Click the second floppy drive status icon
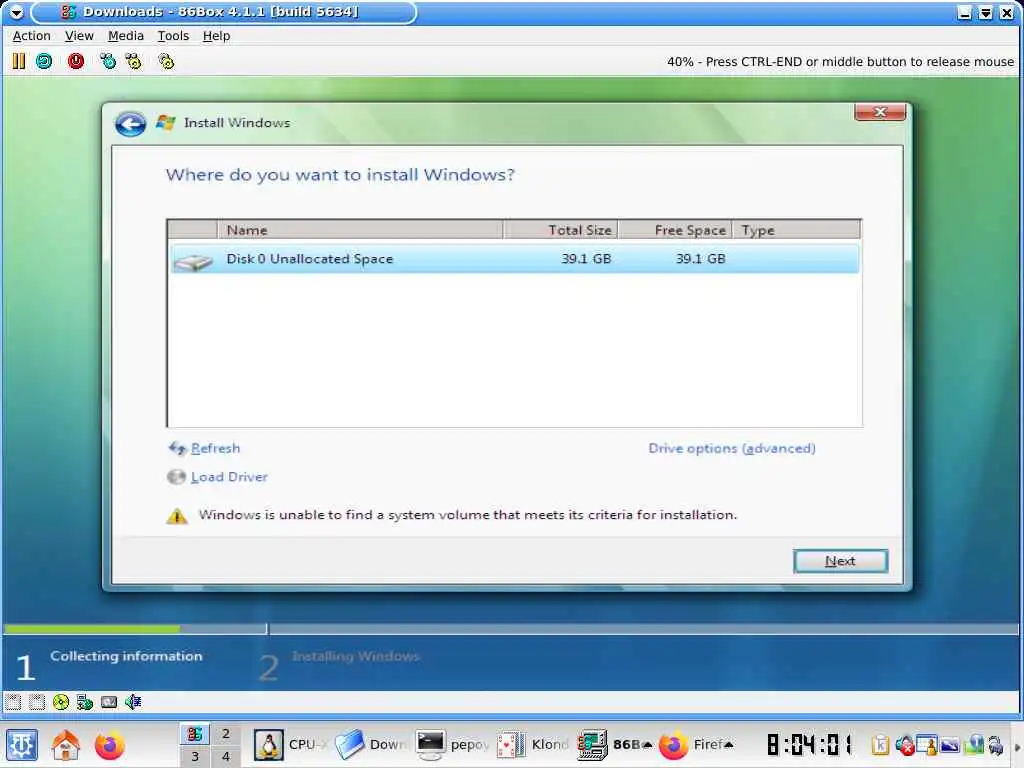The height and width of the screenshot is (768, 1024). point(37,702)
